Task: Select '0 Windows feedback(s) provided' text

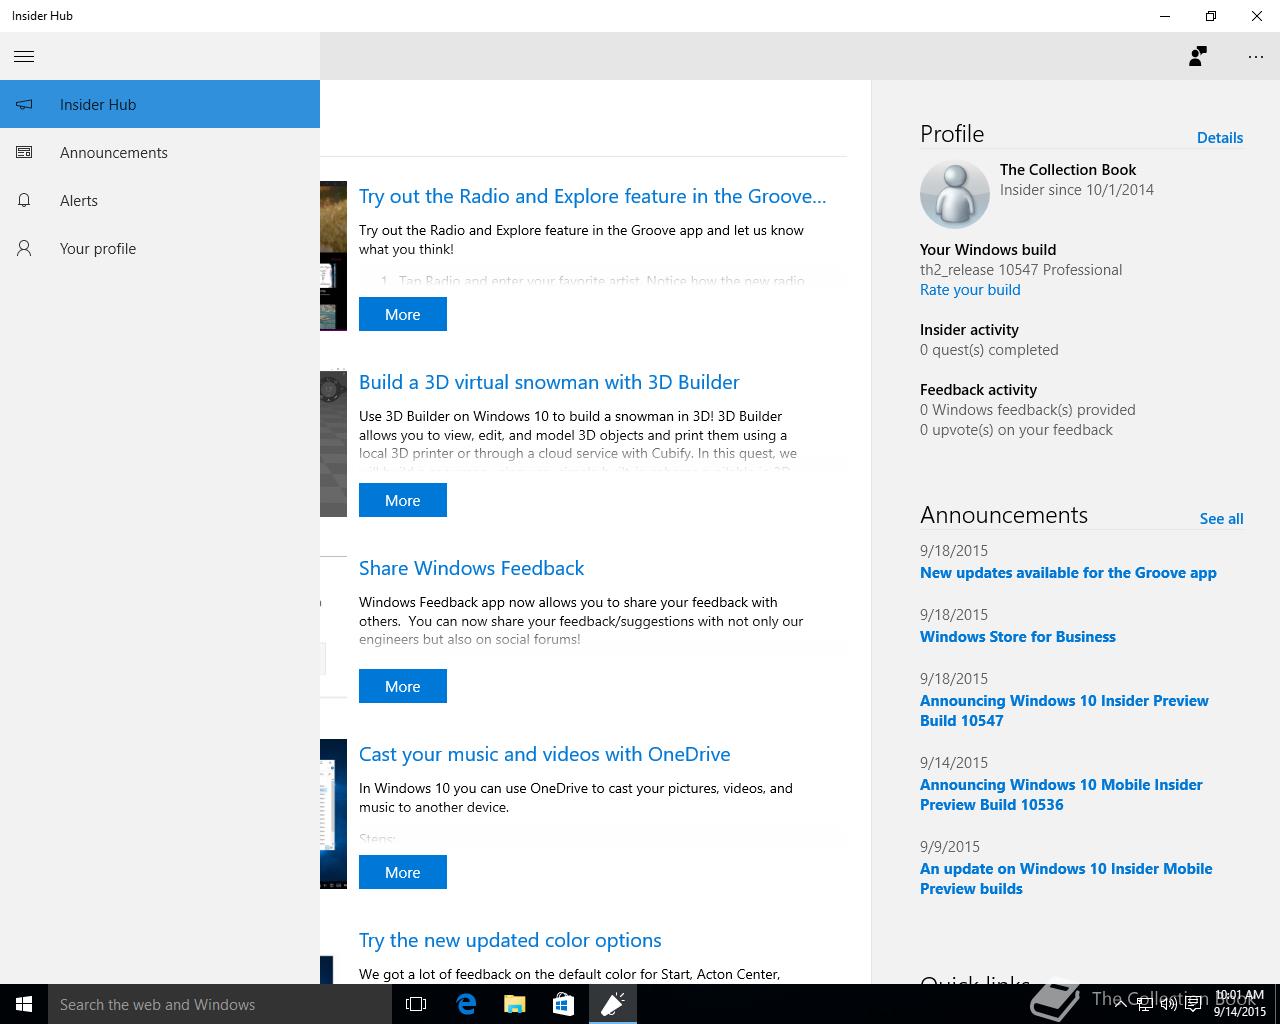Action: coord(1028,410)
